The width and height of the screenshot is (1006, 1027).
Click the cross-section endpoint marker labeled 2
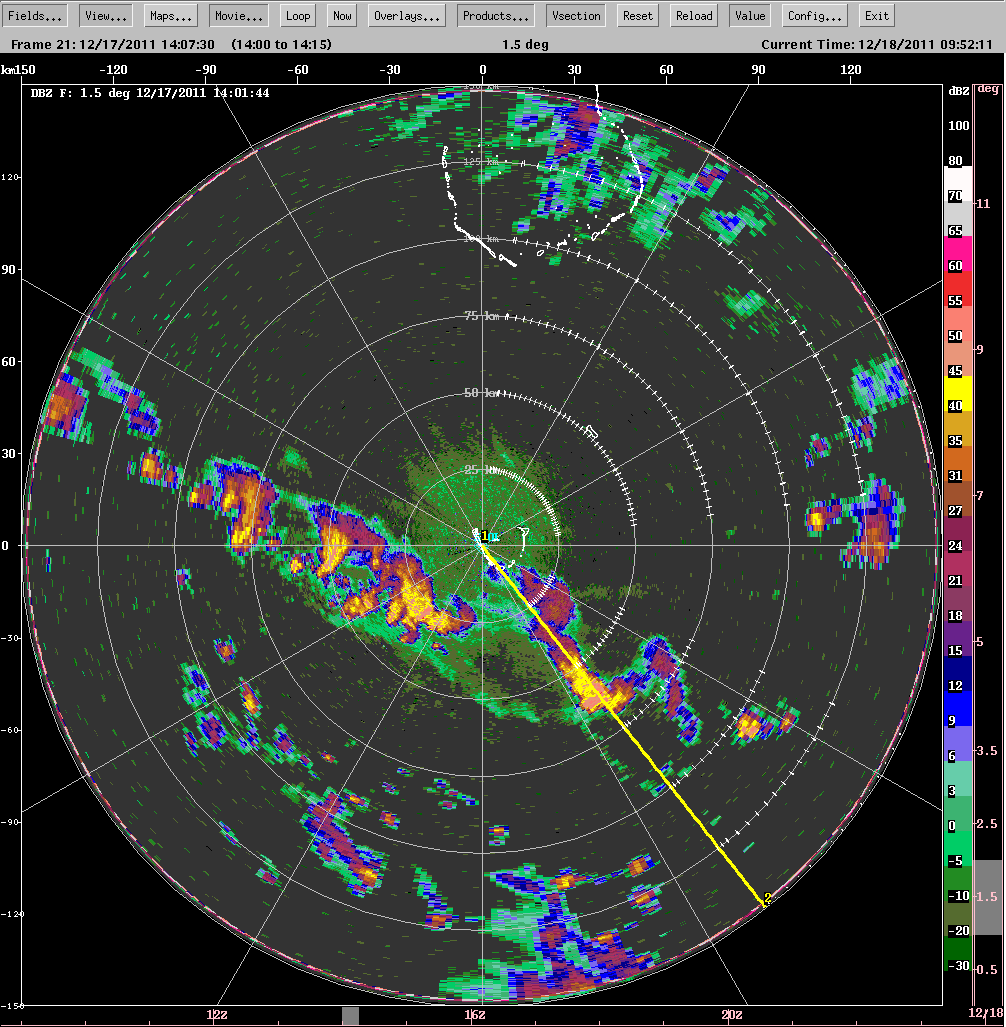point(766,899)
